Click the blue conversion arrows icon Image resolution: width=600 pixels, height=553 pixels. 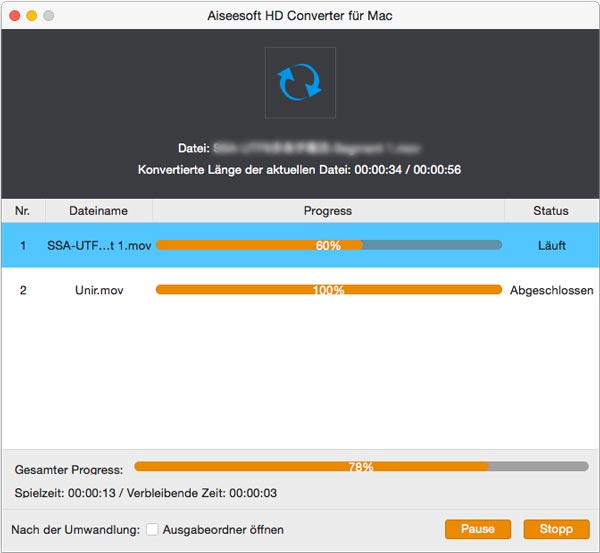[x=300, y=83]
